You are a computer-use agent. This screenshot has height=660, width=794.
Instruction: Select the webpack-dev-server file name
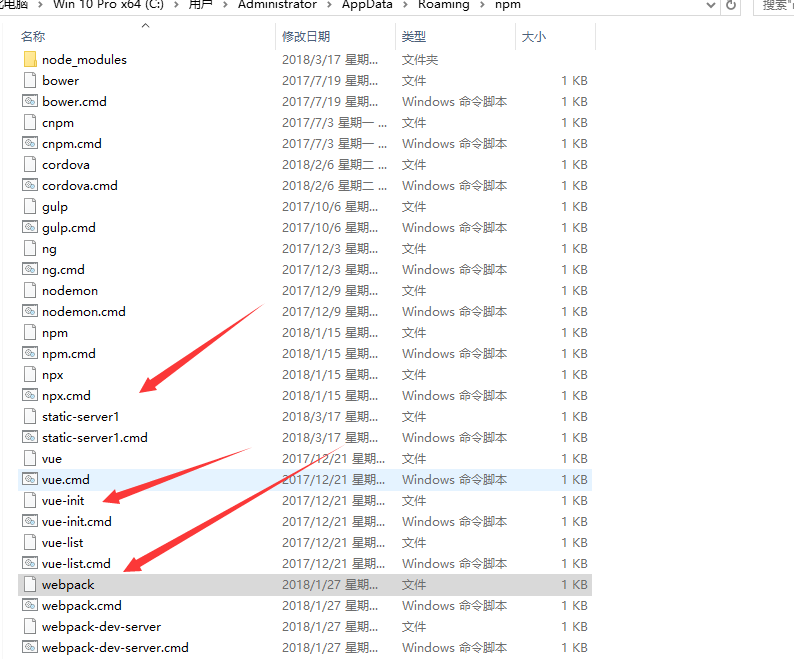tap(101, 627)
